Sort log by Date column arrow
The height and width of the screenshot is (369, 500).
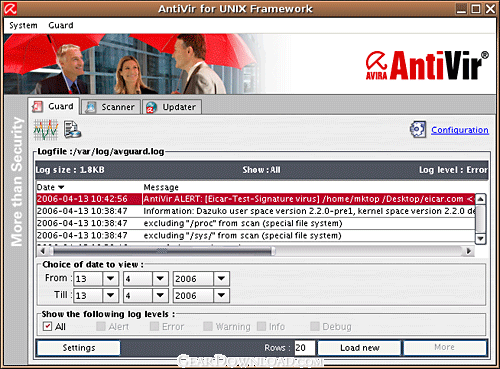click(x=61, y=187)
